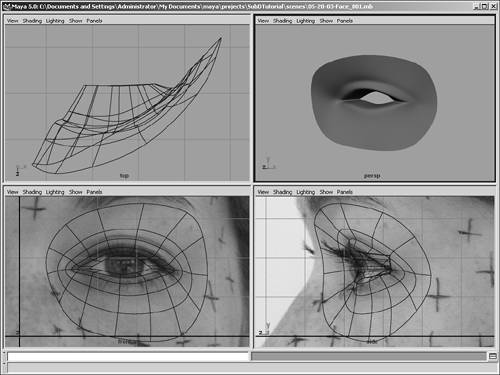Click the eye wireframe mesh in front viewport
500x375 pixels.
click(127, 272)
